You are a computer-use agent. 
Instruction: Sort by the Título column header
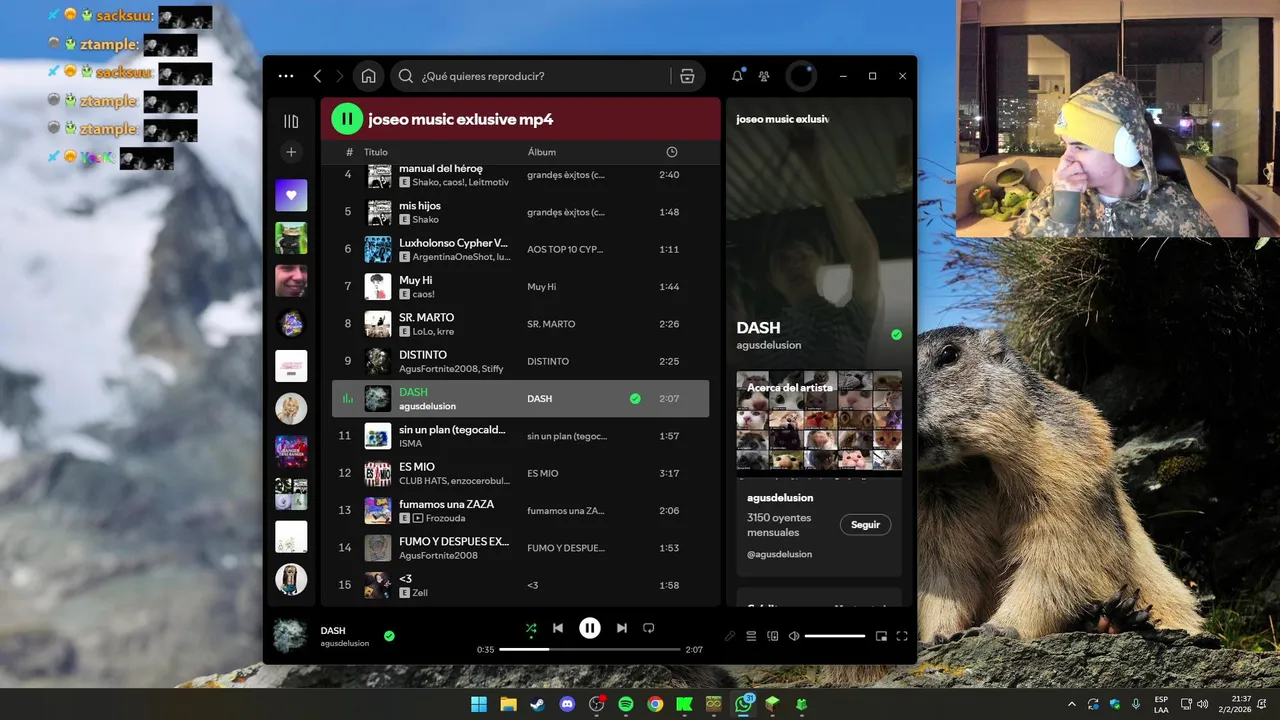click(x=376, y=152)
